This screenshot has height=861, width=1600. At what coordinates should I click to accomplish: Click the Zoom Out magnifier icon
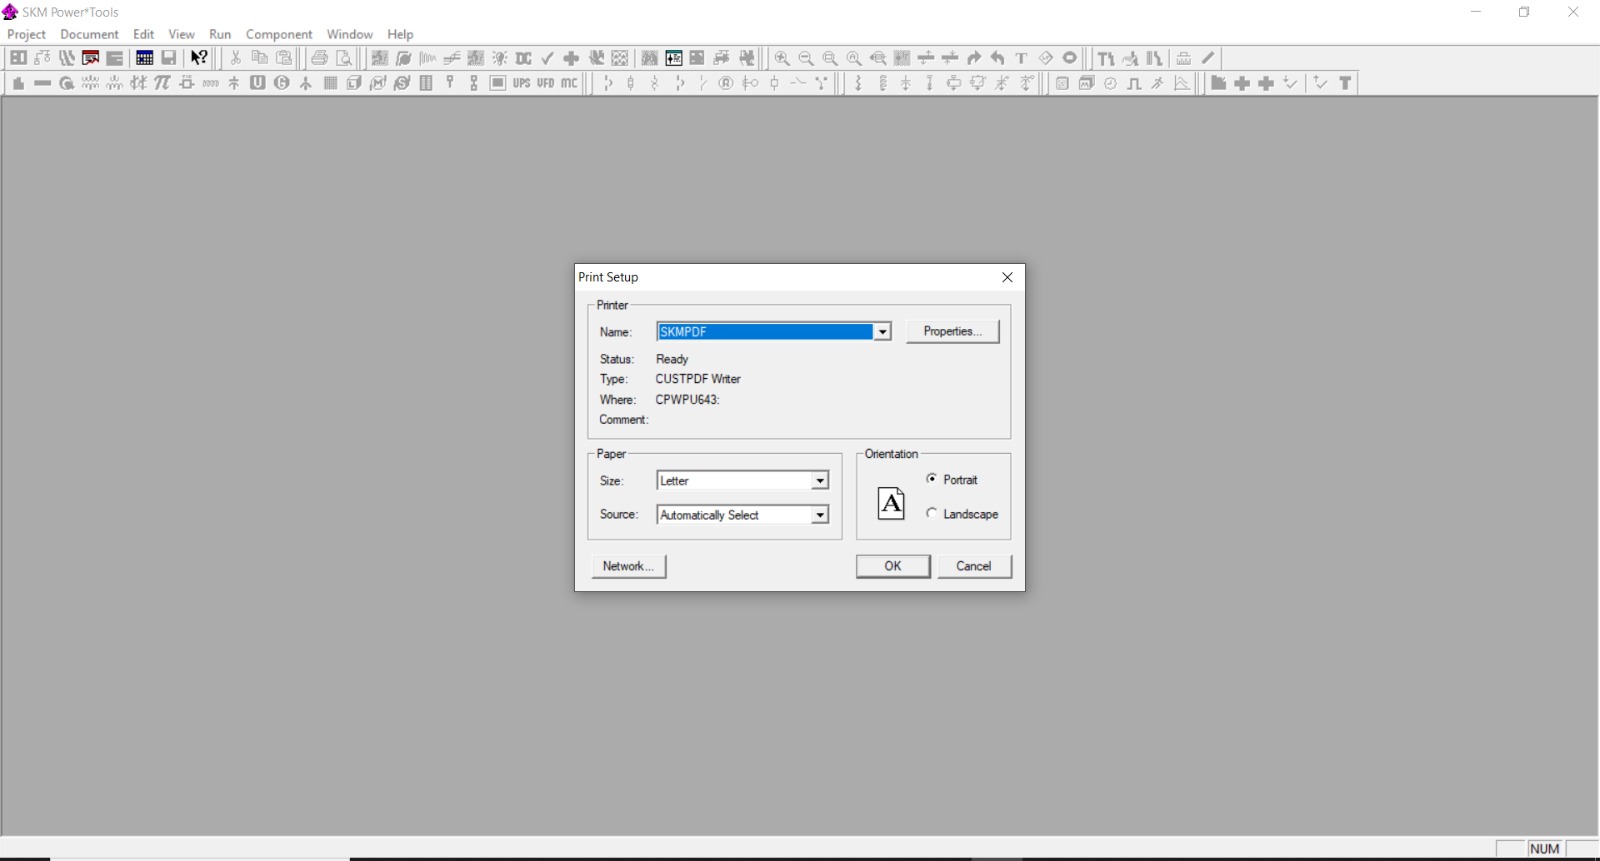[x=806, y=58]
